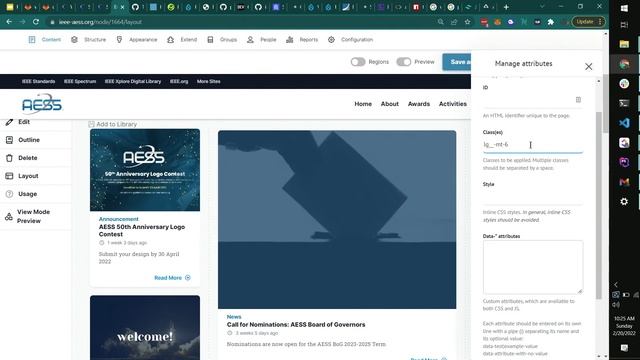This screenshot has height=360, width=640.
Task: Open the Structure admin menu
Action: click(x=89, y=40)
